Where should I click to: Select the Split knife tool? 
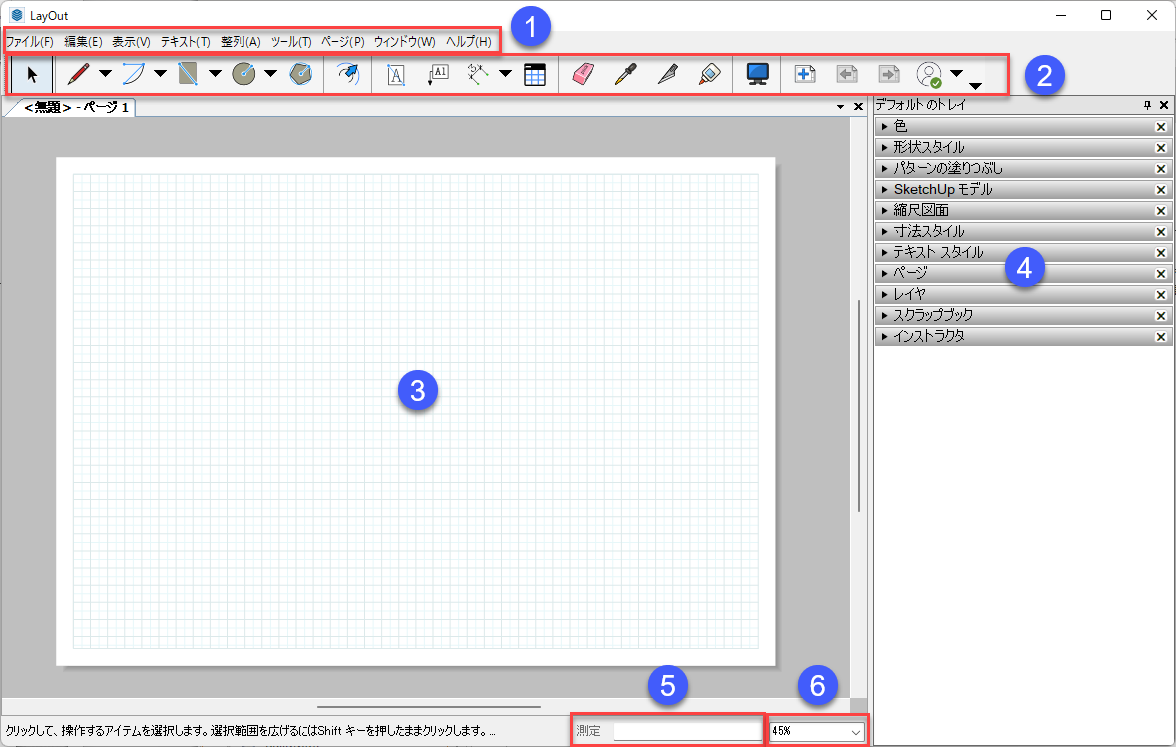click(x=667, y=75)
